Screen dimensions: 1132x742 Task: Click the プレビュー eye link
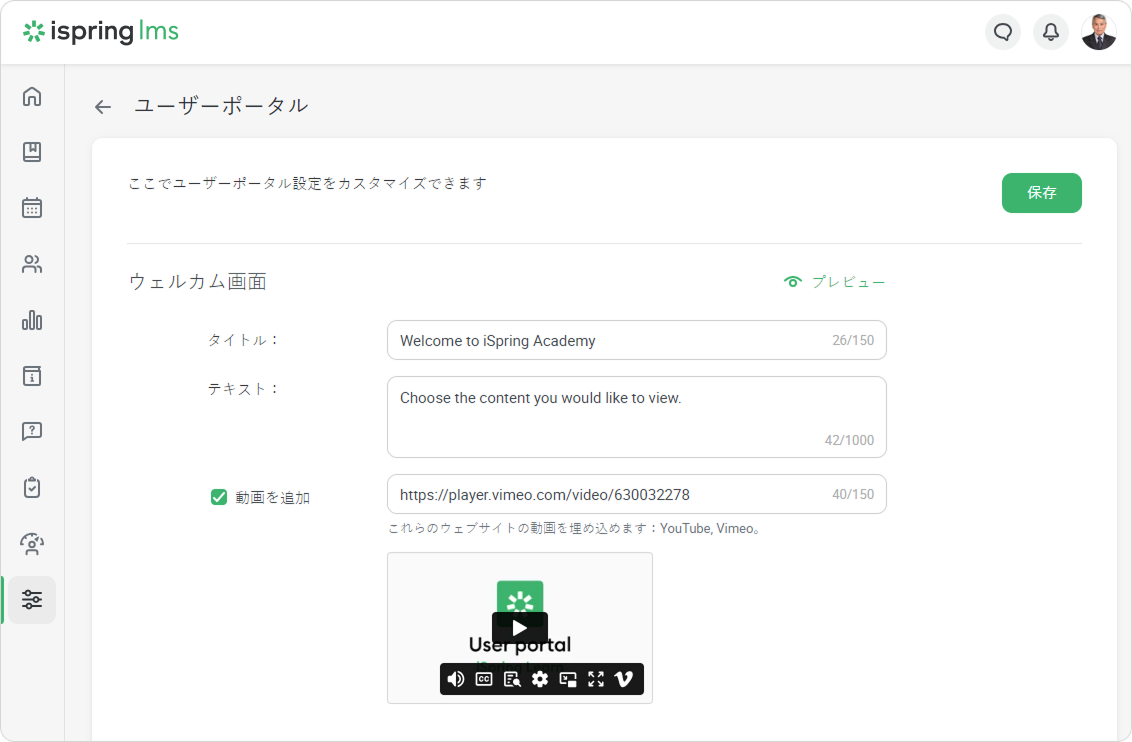pyautogui.click(x=835, y=282)
